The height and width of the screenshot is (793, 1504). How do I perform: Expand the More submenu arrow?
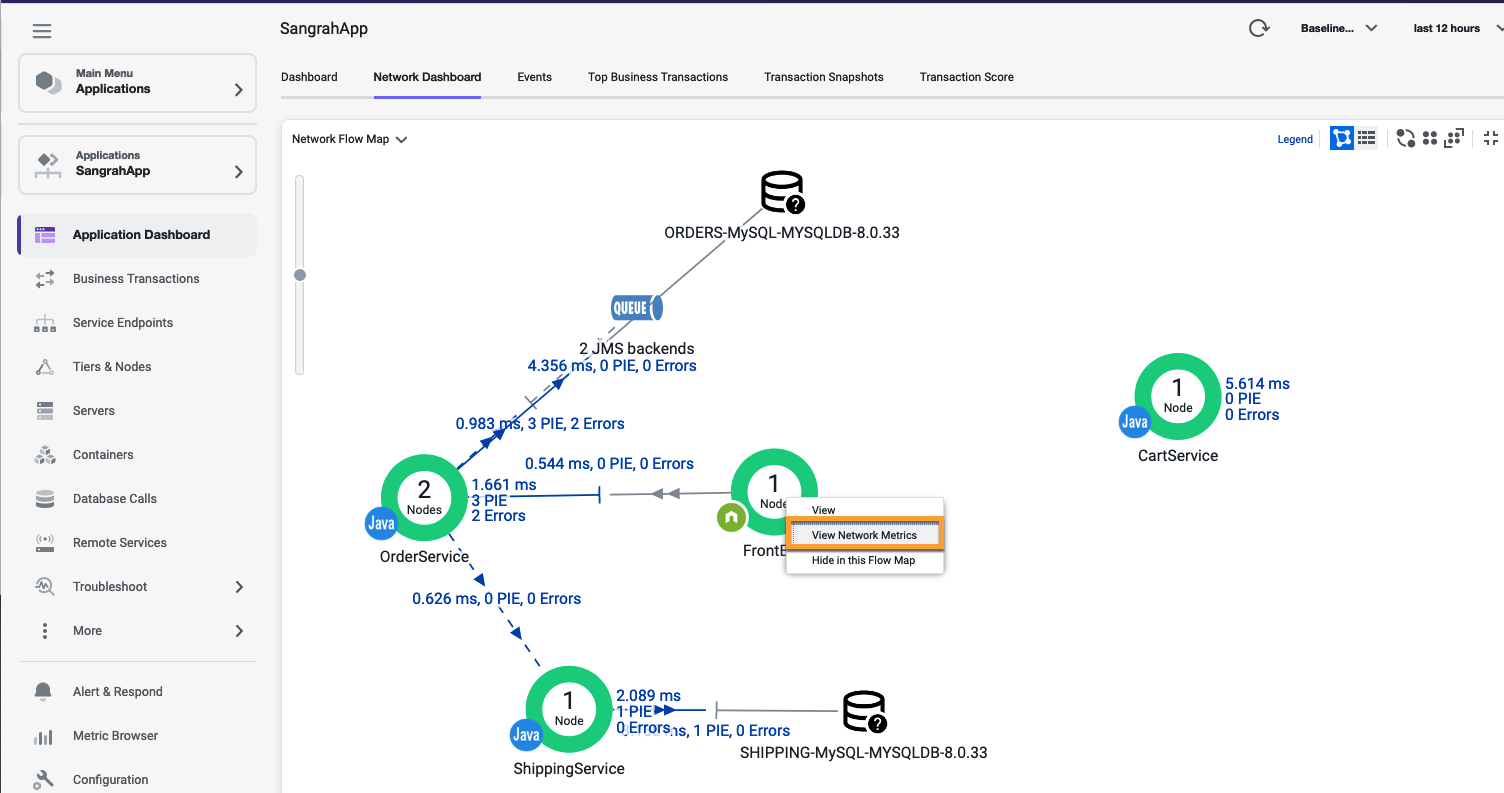[x=239, y=631]
